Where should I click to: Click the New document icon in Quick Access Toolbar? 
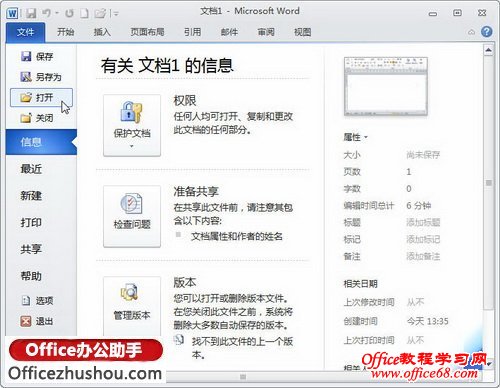click(x=85, y=13)
